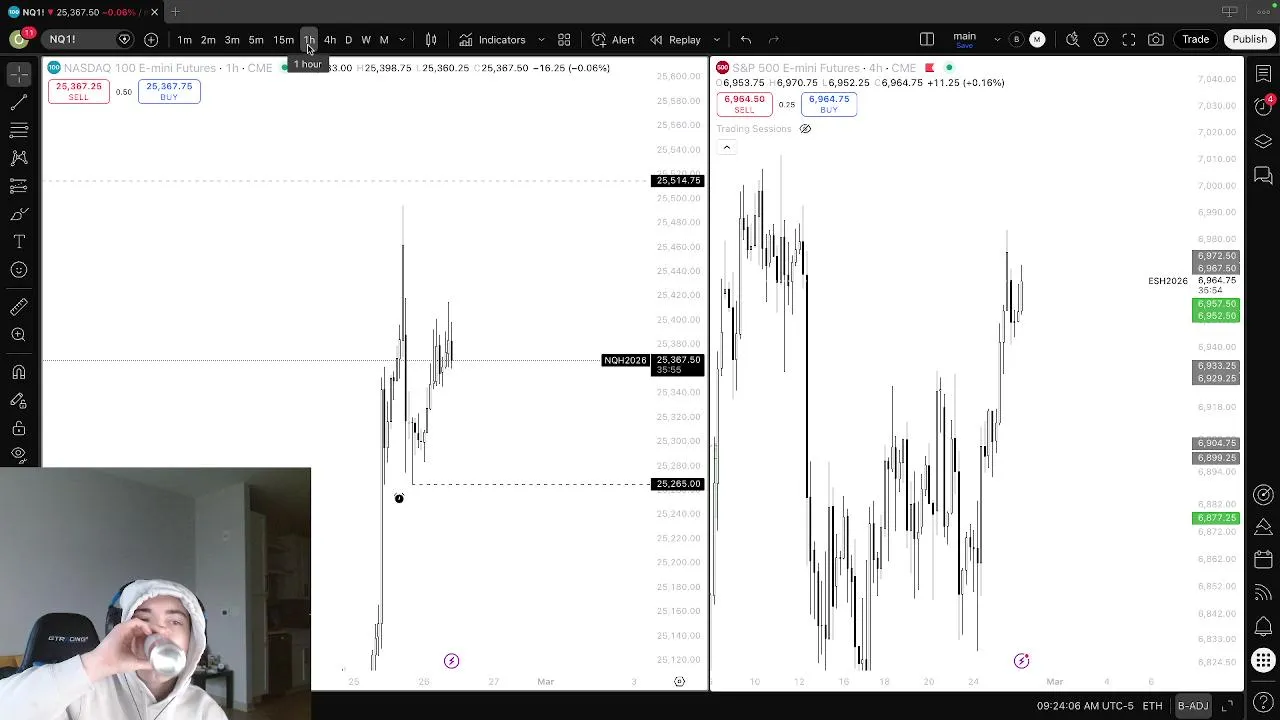Image resolution: width=1280 pixels, height=720 pixels.
Task: Select the crosshair cursor tool
Action: [18, 75]
